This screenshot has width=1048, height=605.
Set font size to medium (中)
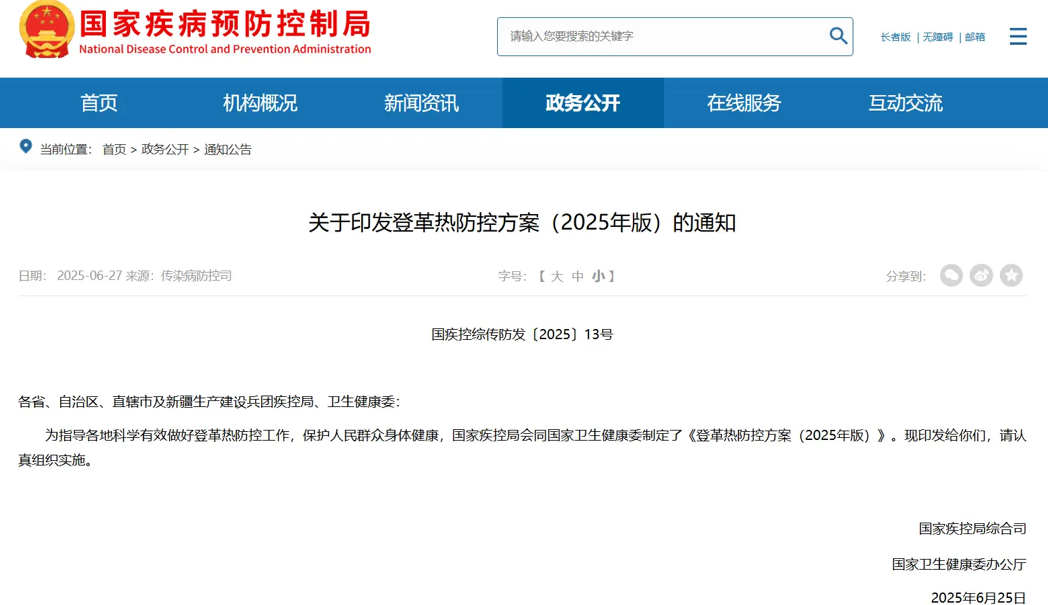[x=577, y=277]
